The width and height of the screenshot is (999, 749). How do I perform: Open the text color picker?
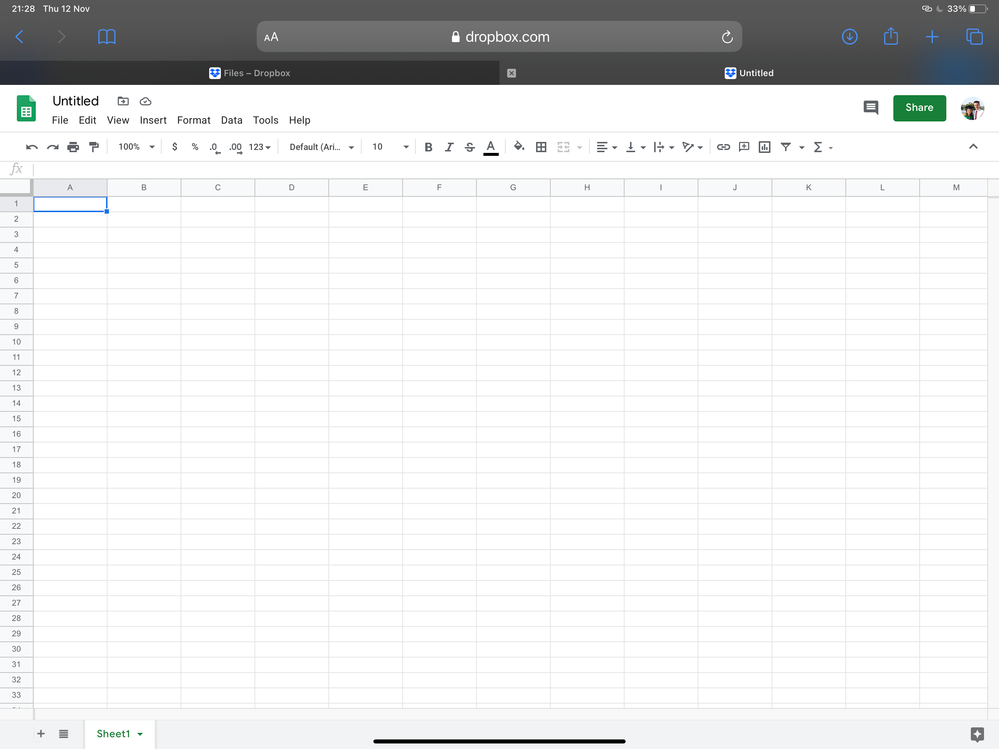click(491, 147)
